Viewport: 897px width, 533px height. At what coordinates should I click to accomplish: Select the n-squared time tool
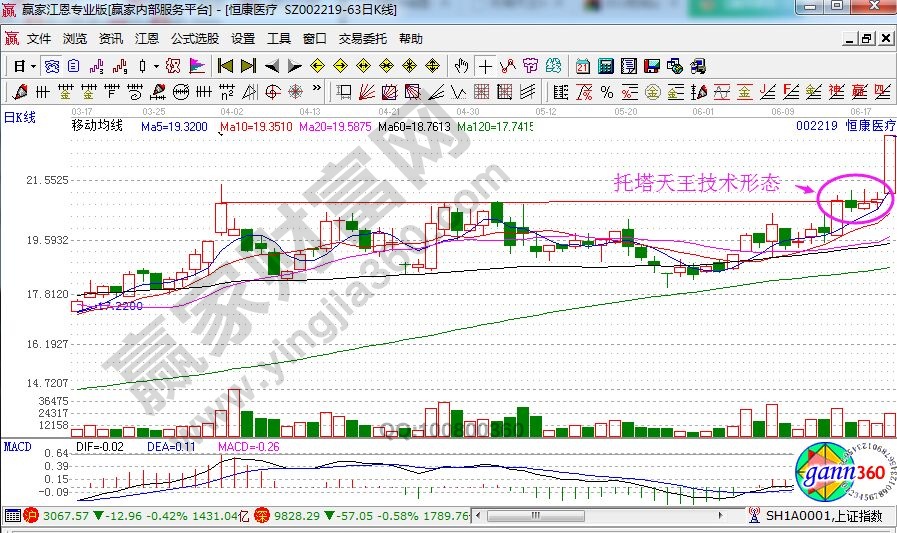pyautogui.click(x=227, y=92)
